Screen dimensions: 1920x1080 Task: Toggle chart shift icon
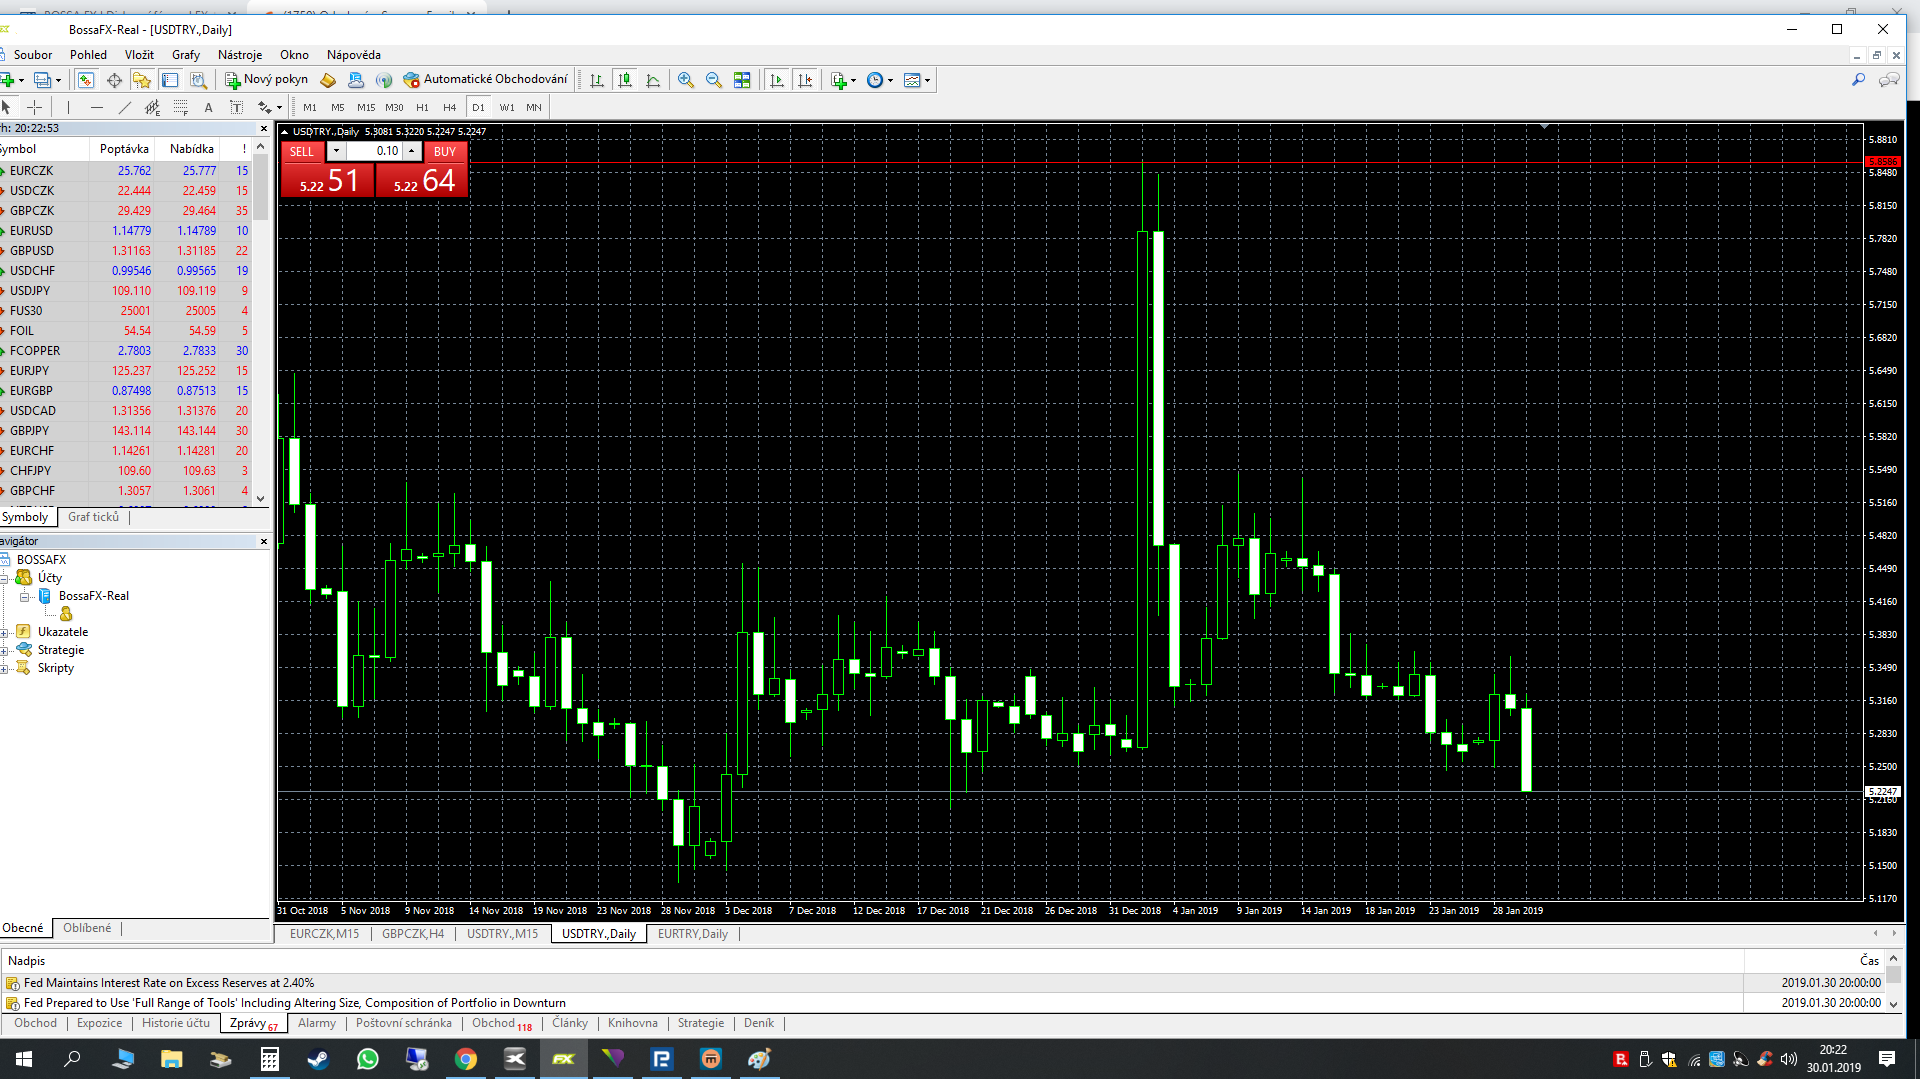click(x=805, y=80)
